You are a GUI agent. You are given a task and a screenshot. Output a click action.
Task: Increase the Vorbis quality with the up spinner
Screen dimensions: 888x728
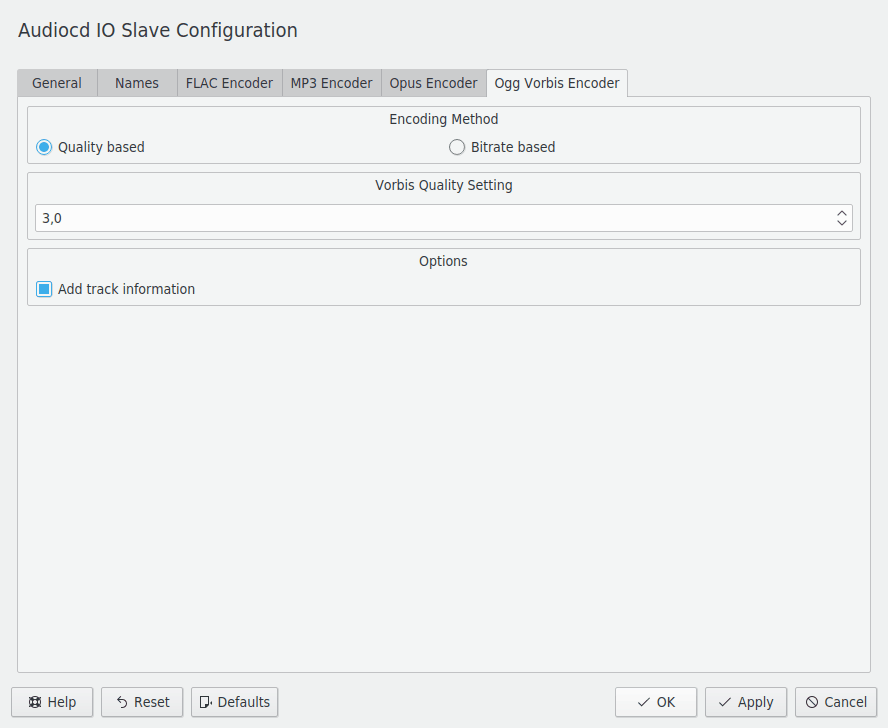click(841, 213)
